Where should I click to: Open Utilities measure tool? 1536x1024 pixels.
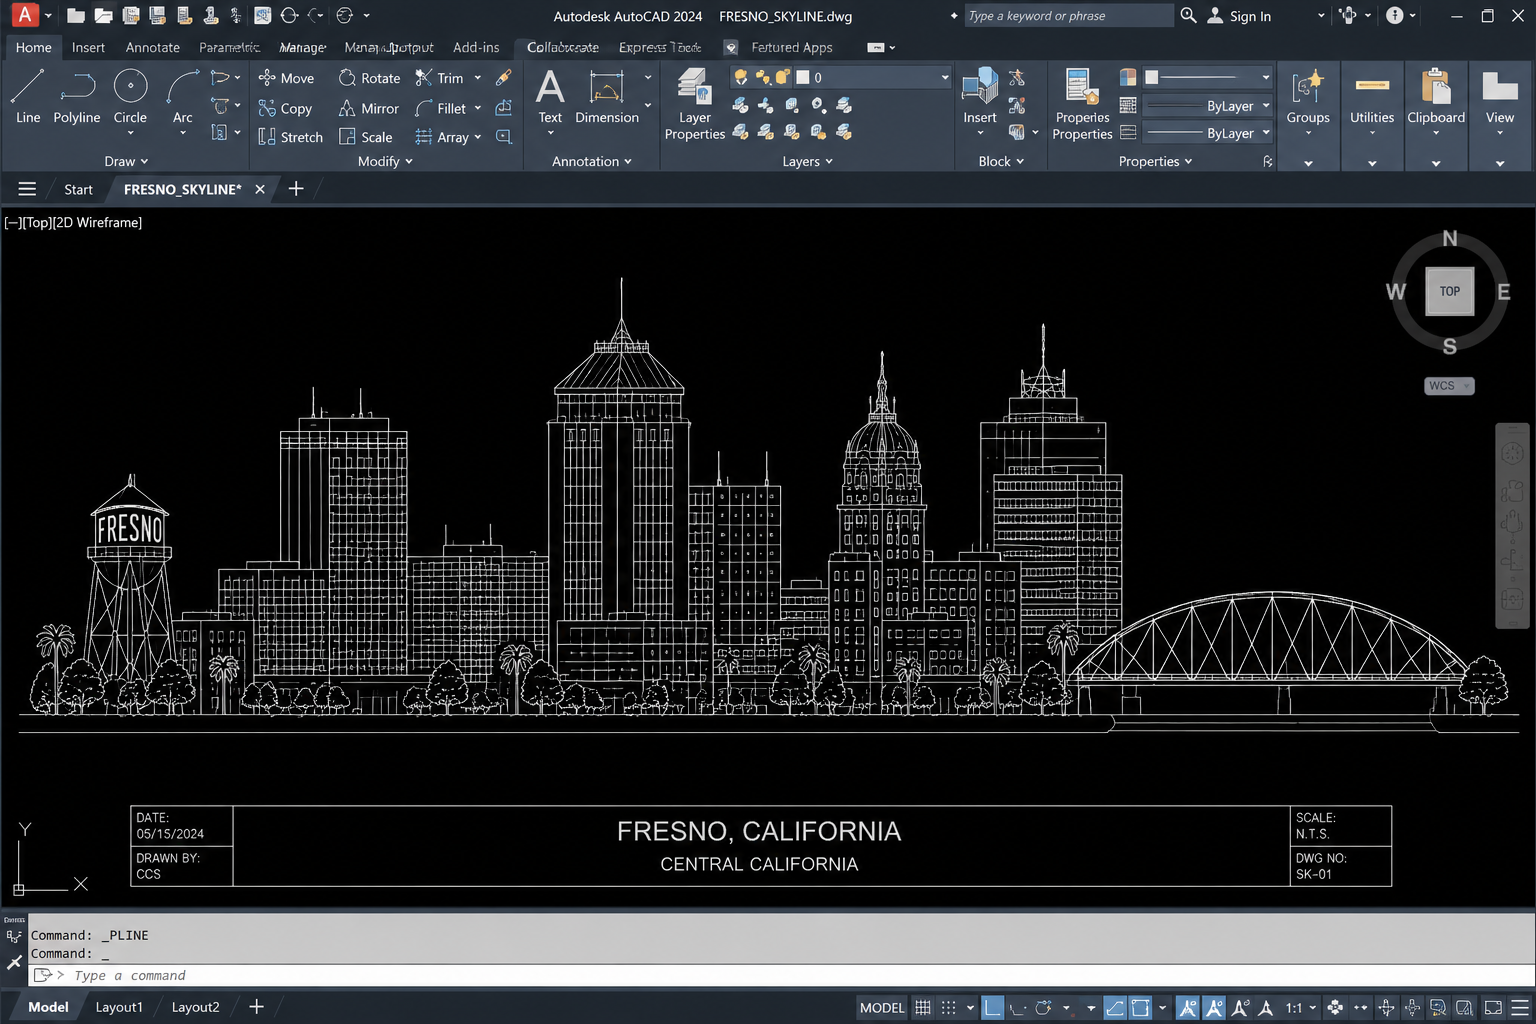1372,97
